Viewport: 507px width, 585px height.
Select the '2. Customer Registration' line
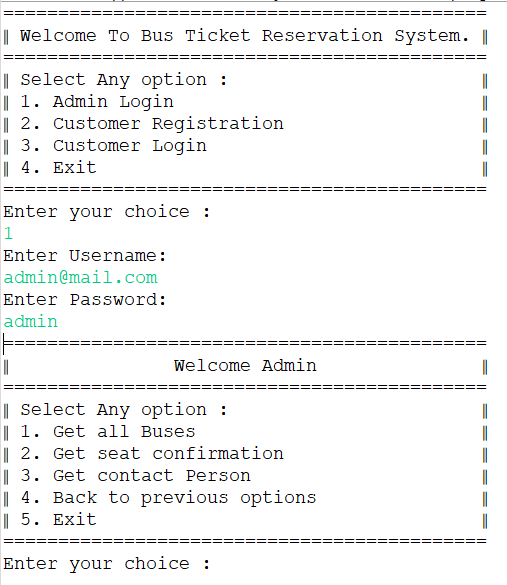point(152,123)
